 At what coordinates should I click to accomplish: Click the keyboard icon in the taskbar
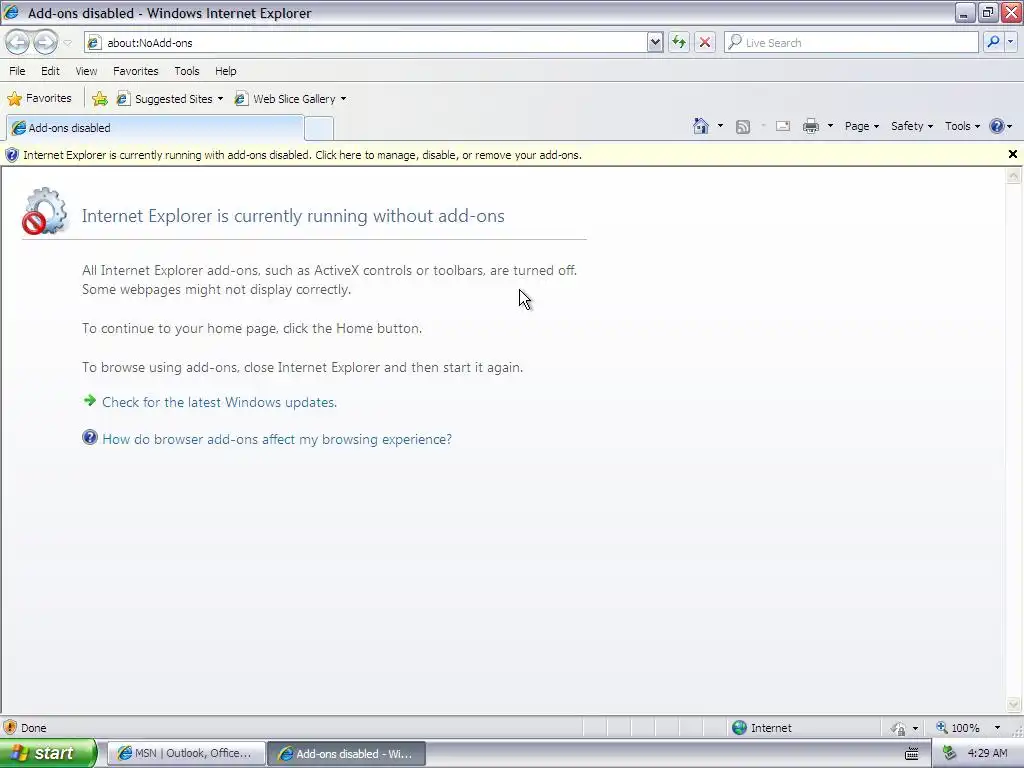[x=912, y=754]
